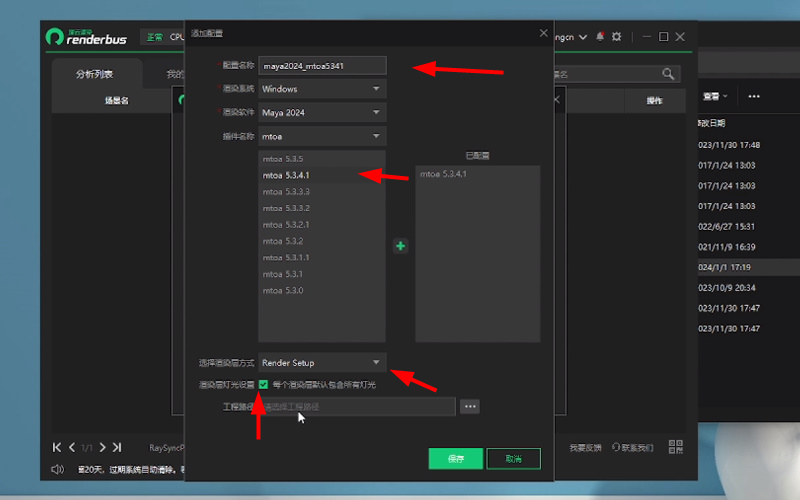Viewport: 800px width, 500px height.
Task: Open the mtoa plugin name dropdown
Action: [322, 136]
